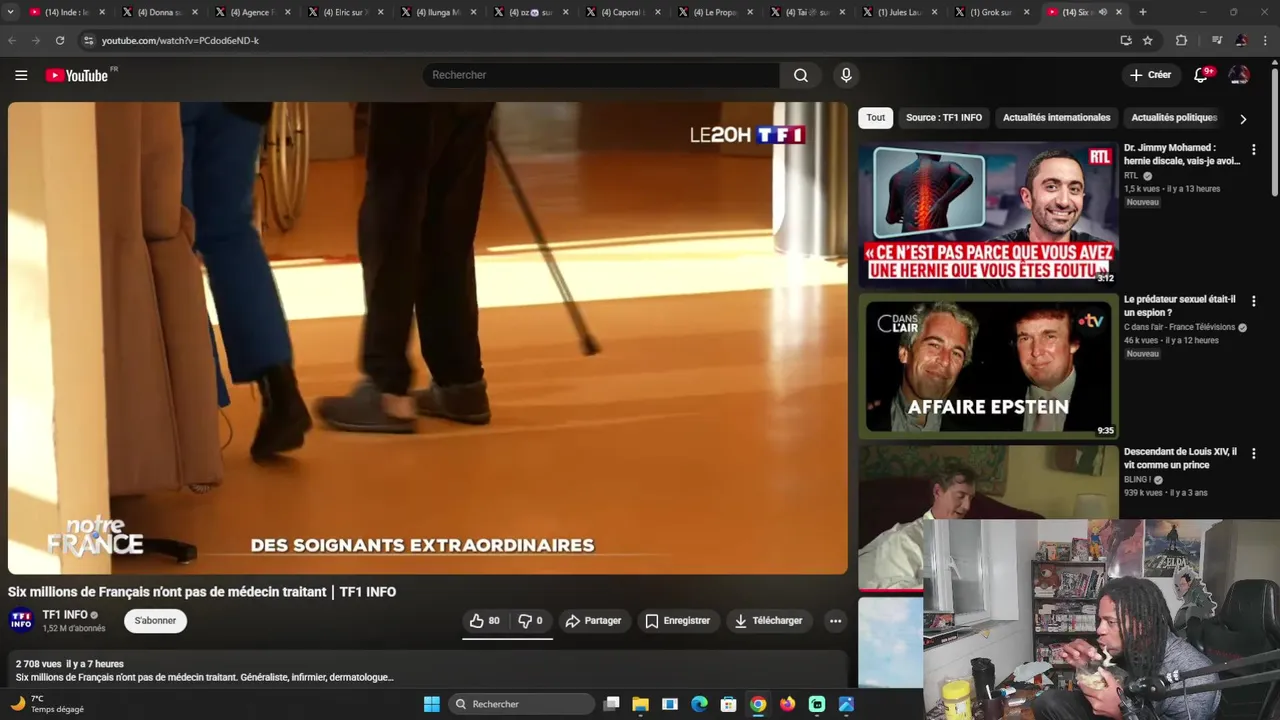Go back in browser history
The width and height of the screenshot is (1280, 720).
pyautogui.click(x=12, y=40)
